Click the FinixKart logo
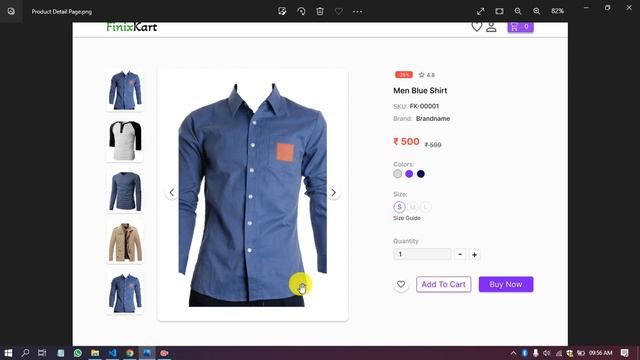 (x=131, y=27)
